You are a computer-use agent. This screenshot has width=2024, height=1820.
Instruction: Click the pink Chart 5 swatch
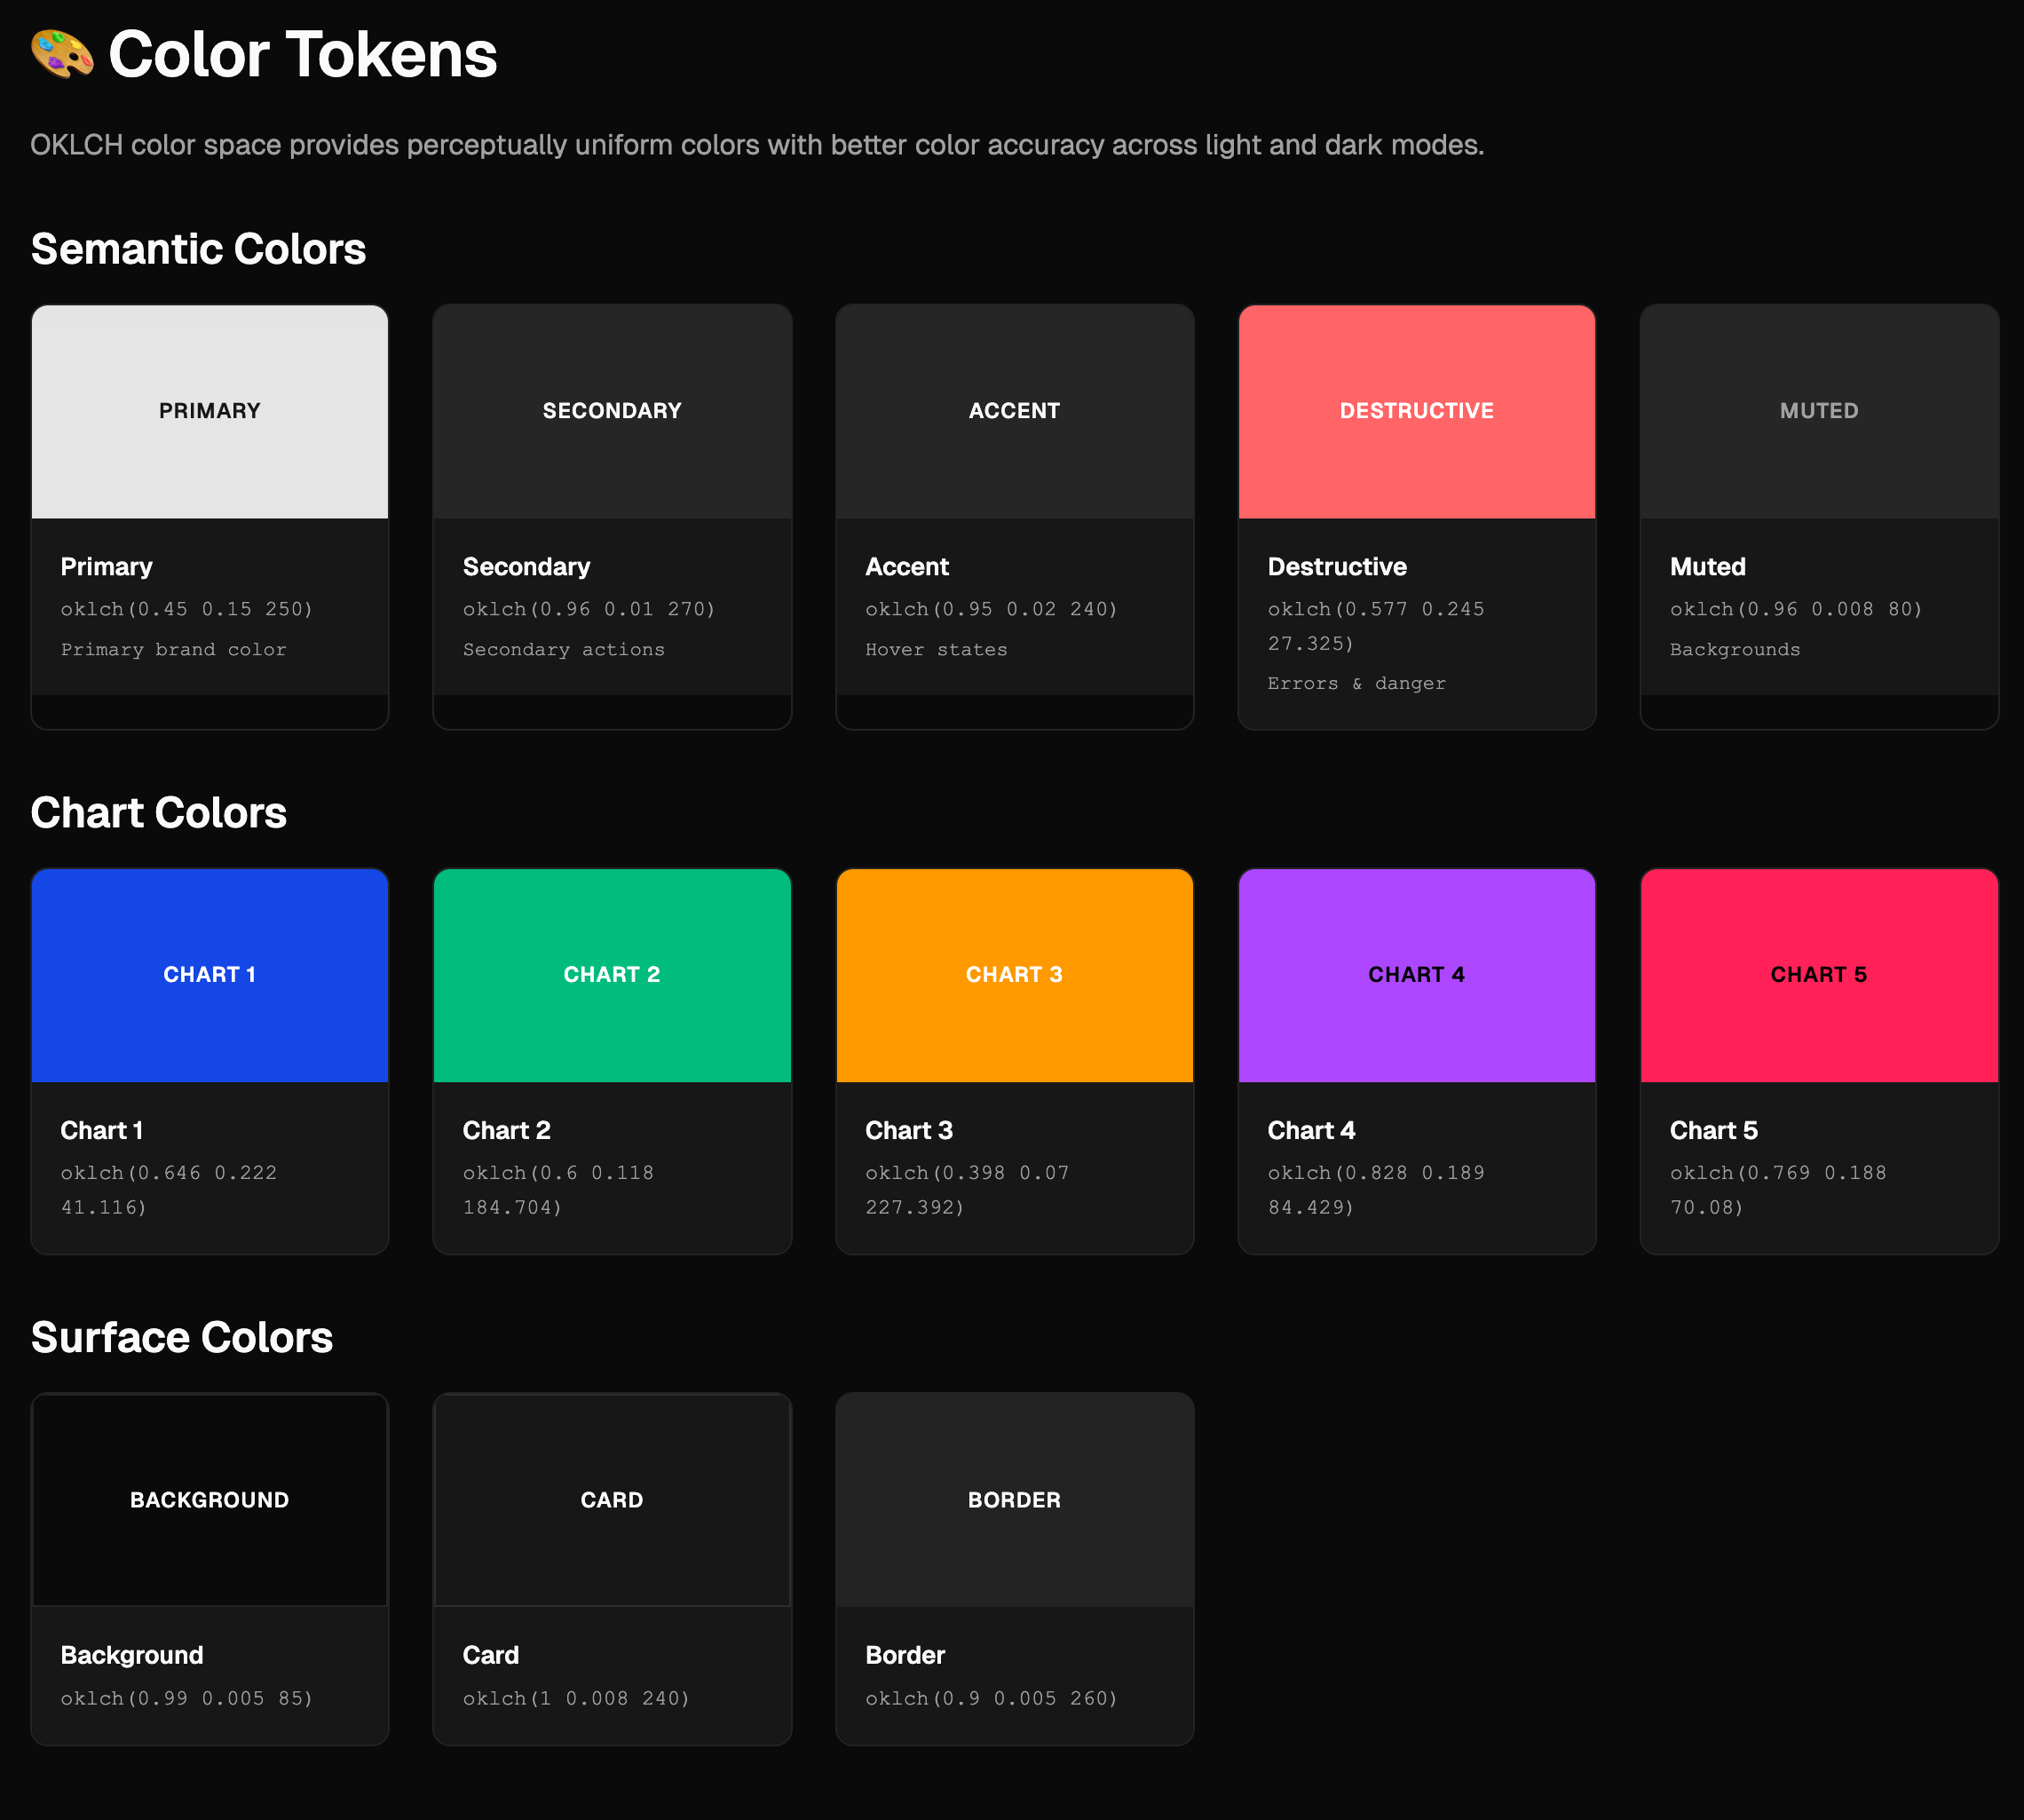[x=1818, y=975]
